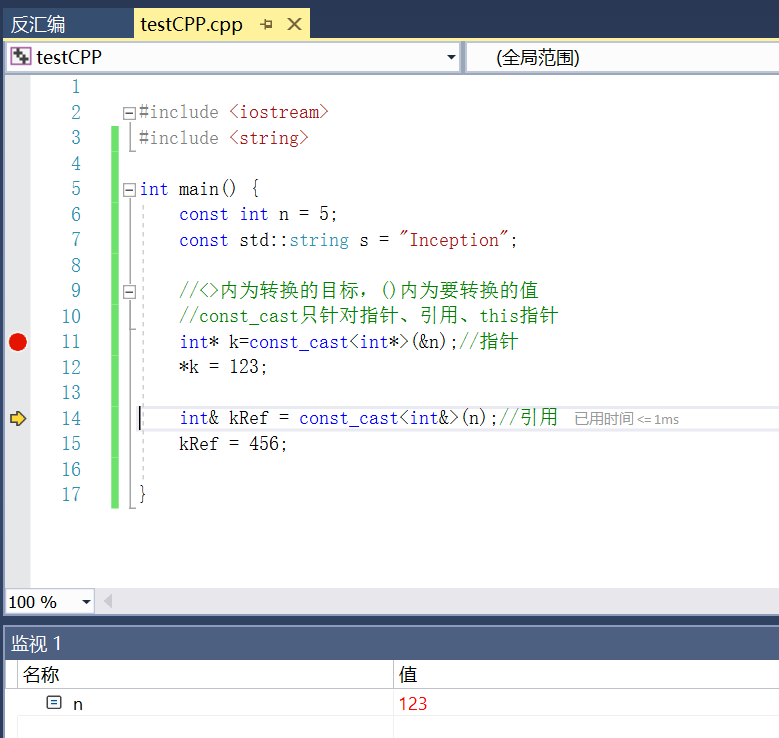779x738 pixels.
Task: Close the testCPP.cpp tab
Action: tap(295, 24)
